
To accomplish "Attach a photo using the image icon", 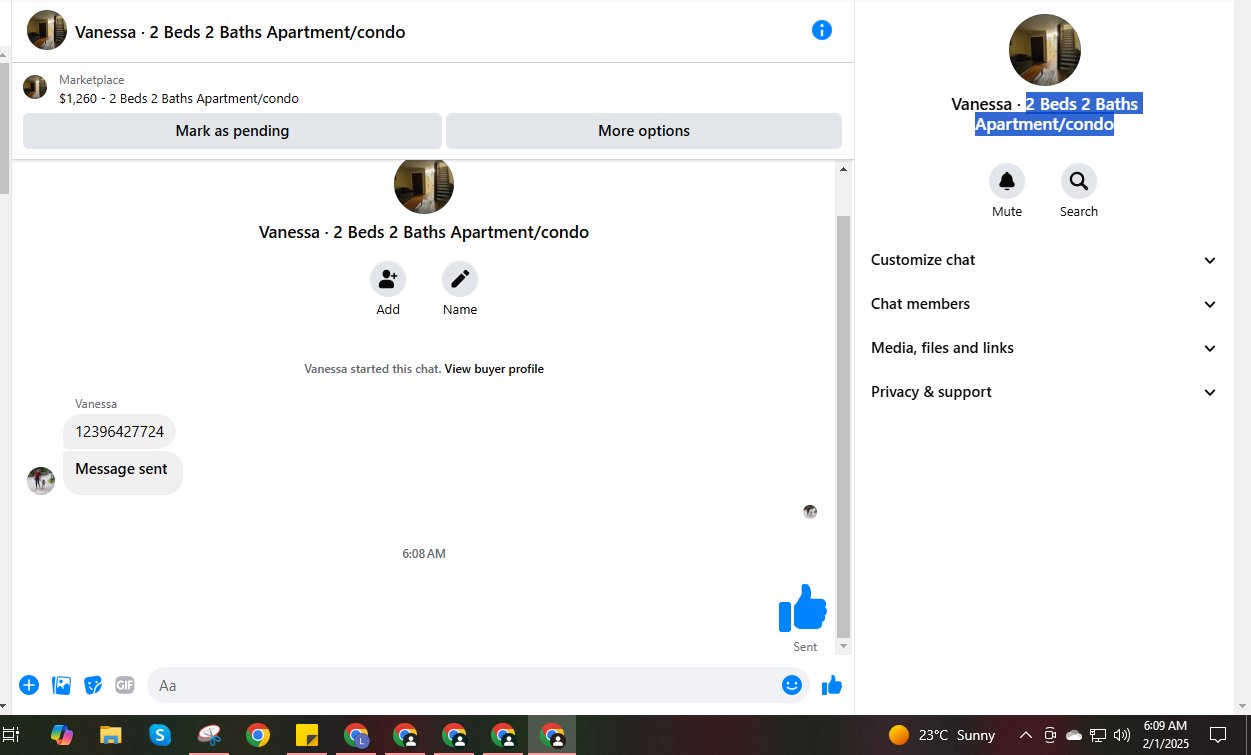I will tap(61, 685).
